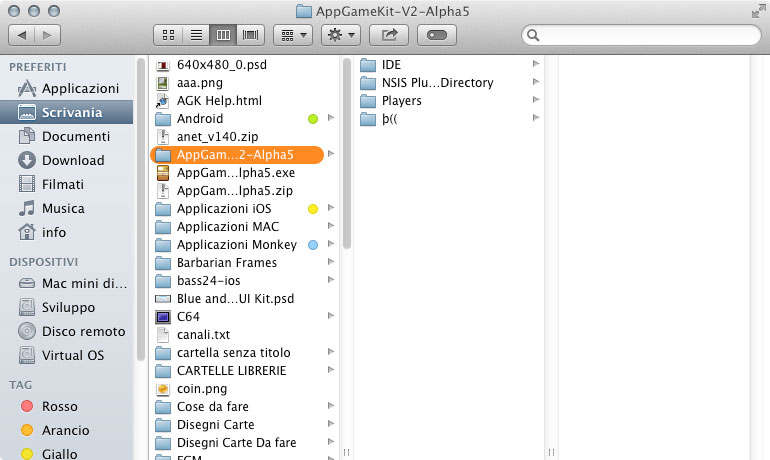Expand the Android folder arrow
This screenshot has height=460, width=770.
coord(331,118)
